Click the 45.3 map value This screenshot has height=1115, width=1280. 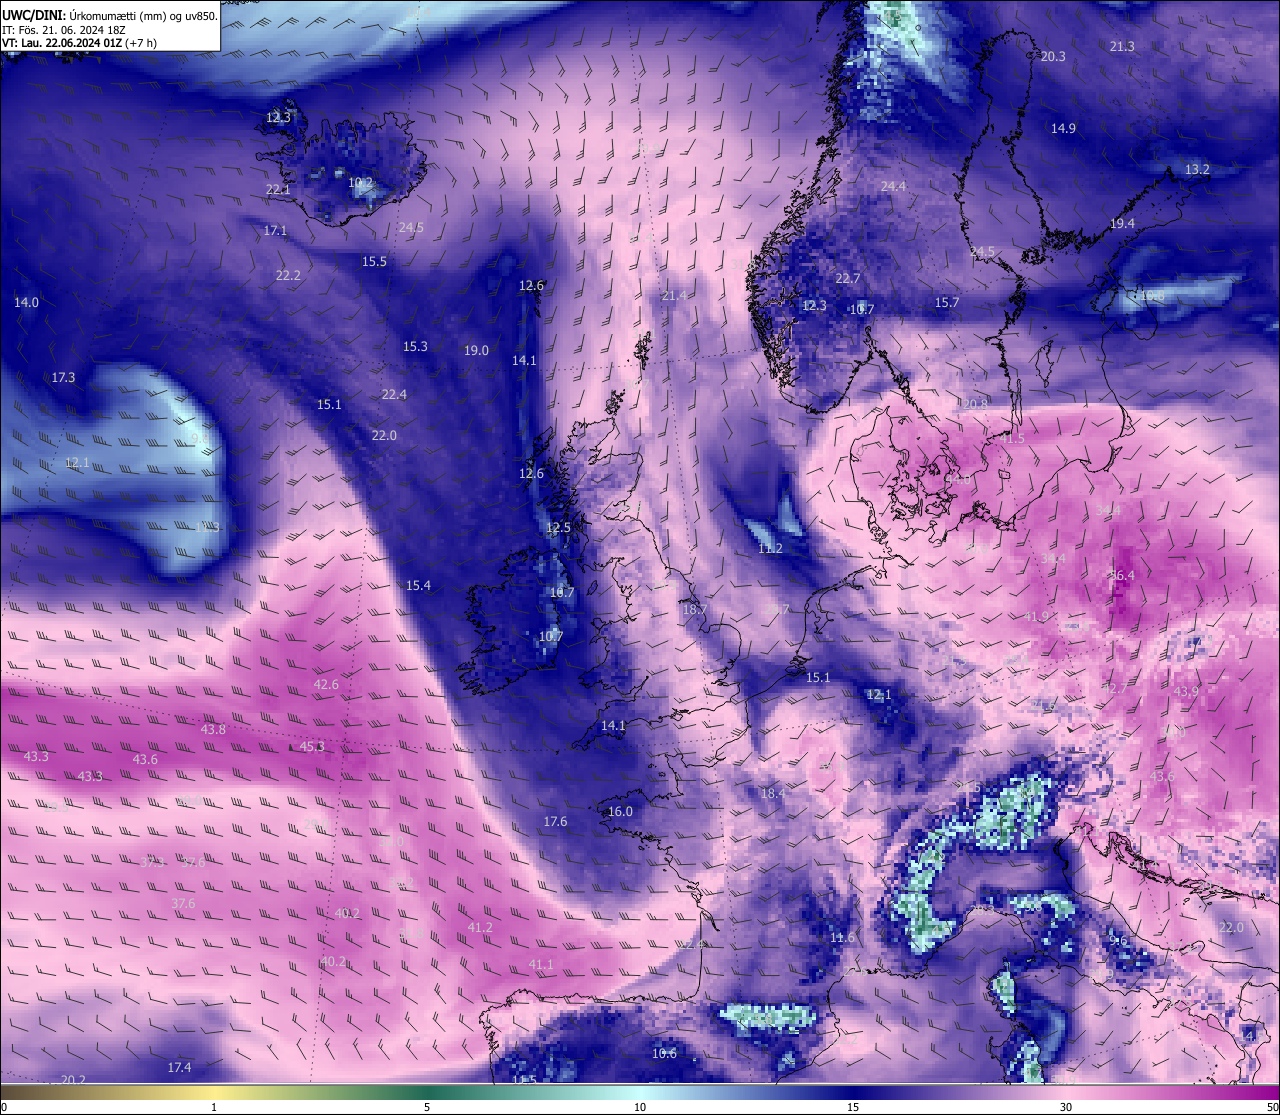click(x=312, y=746)
